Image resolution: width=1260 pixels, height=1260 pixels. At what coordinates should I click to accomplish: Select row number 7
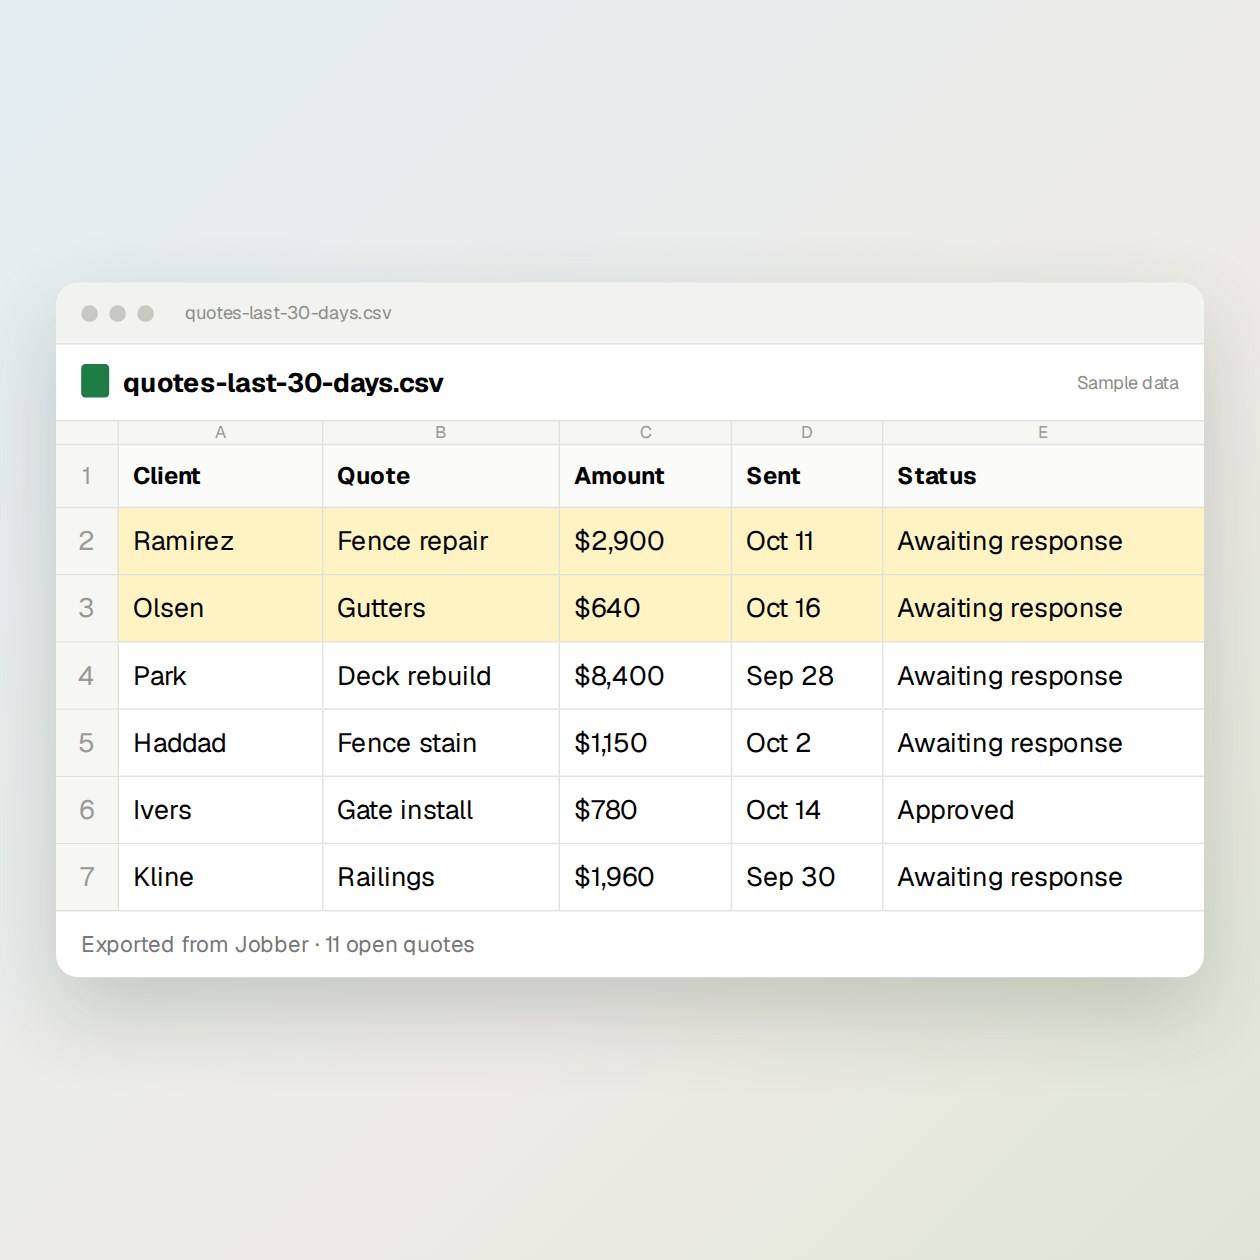click(x=87, y=877)
